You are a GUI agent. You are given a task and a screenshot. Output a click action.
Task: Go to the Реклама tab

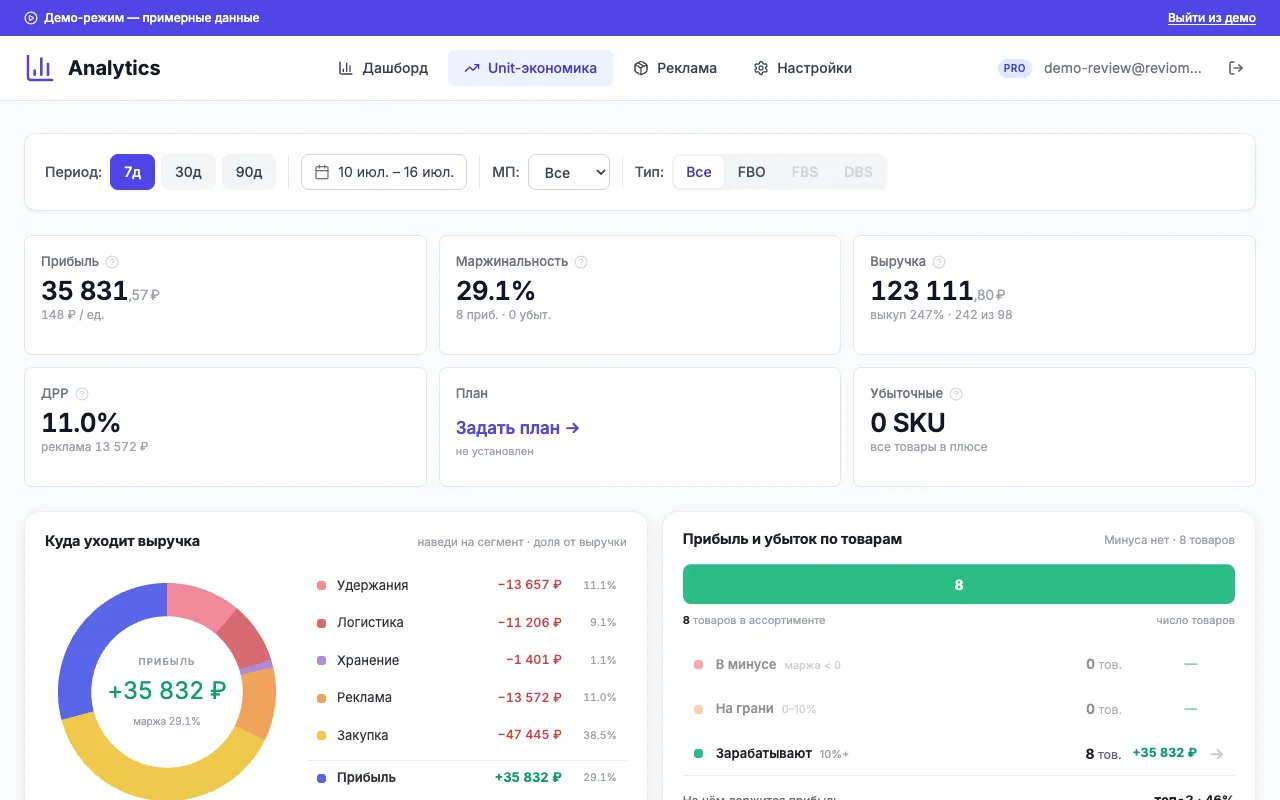click(x=675, y=68)
